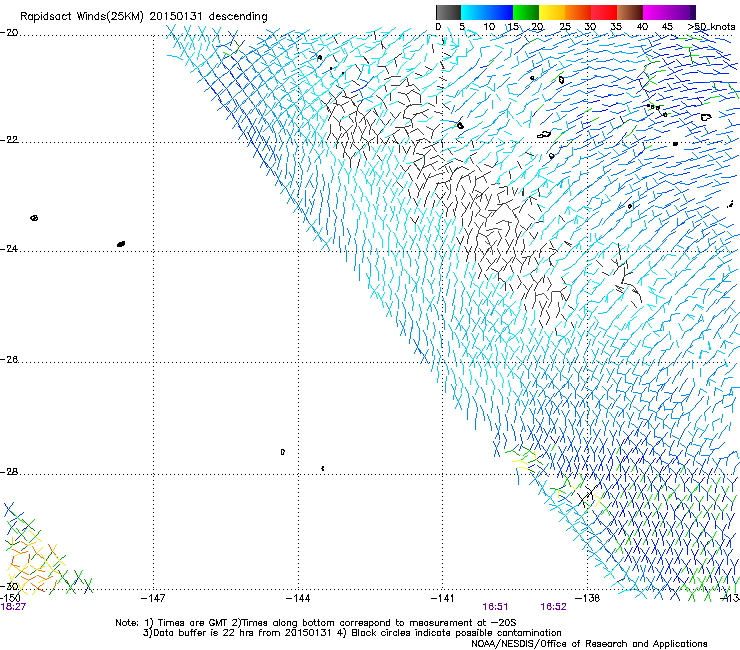Click the purple '18:52' swath time label

pyautogui.click(x=553, y=607)
